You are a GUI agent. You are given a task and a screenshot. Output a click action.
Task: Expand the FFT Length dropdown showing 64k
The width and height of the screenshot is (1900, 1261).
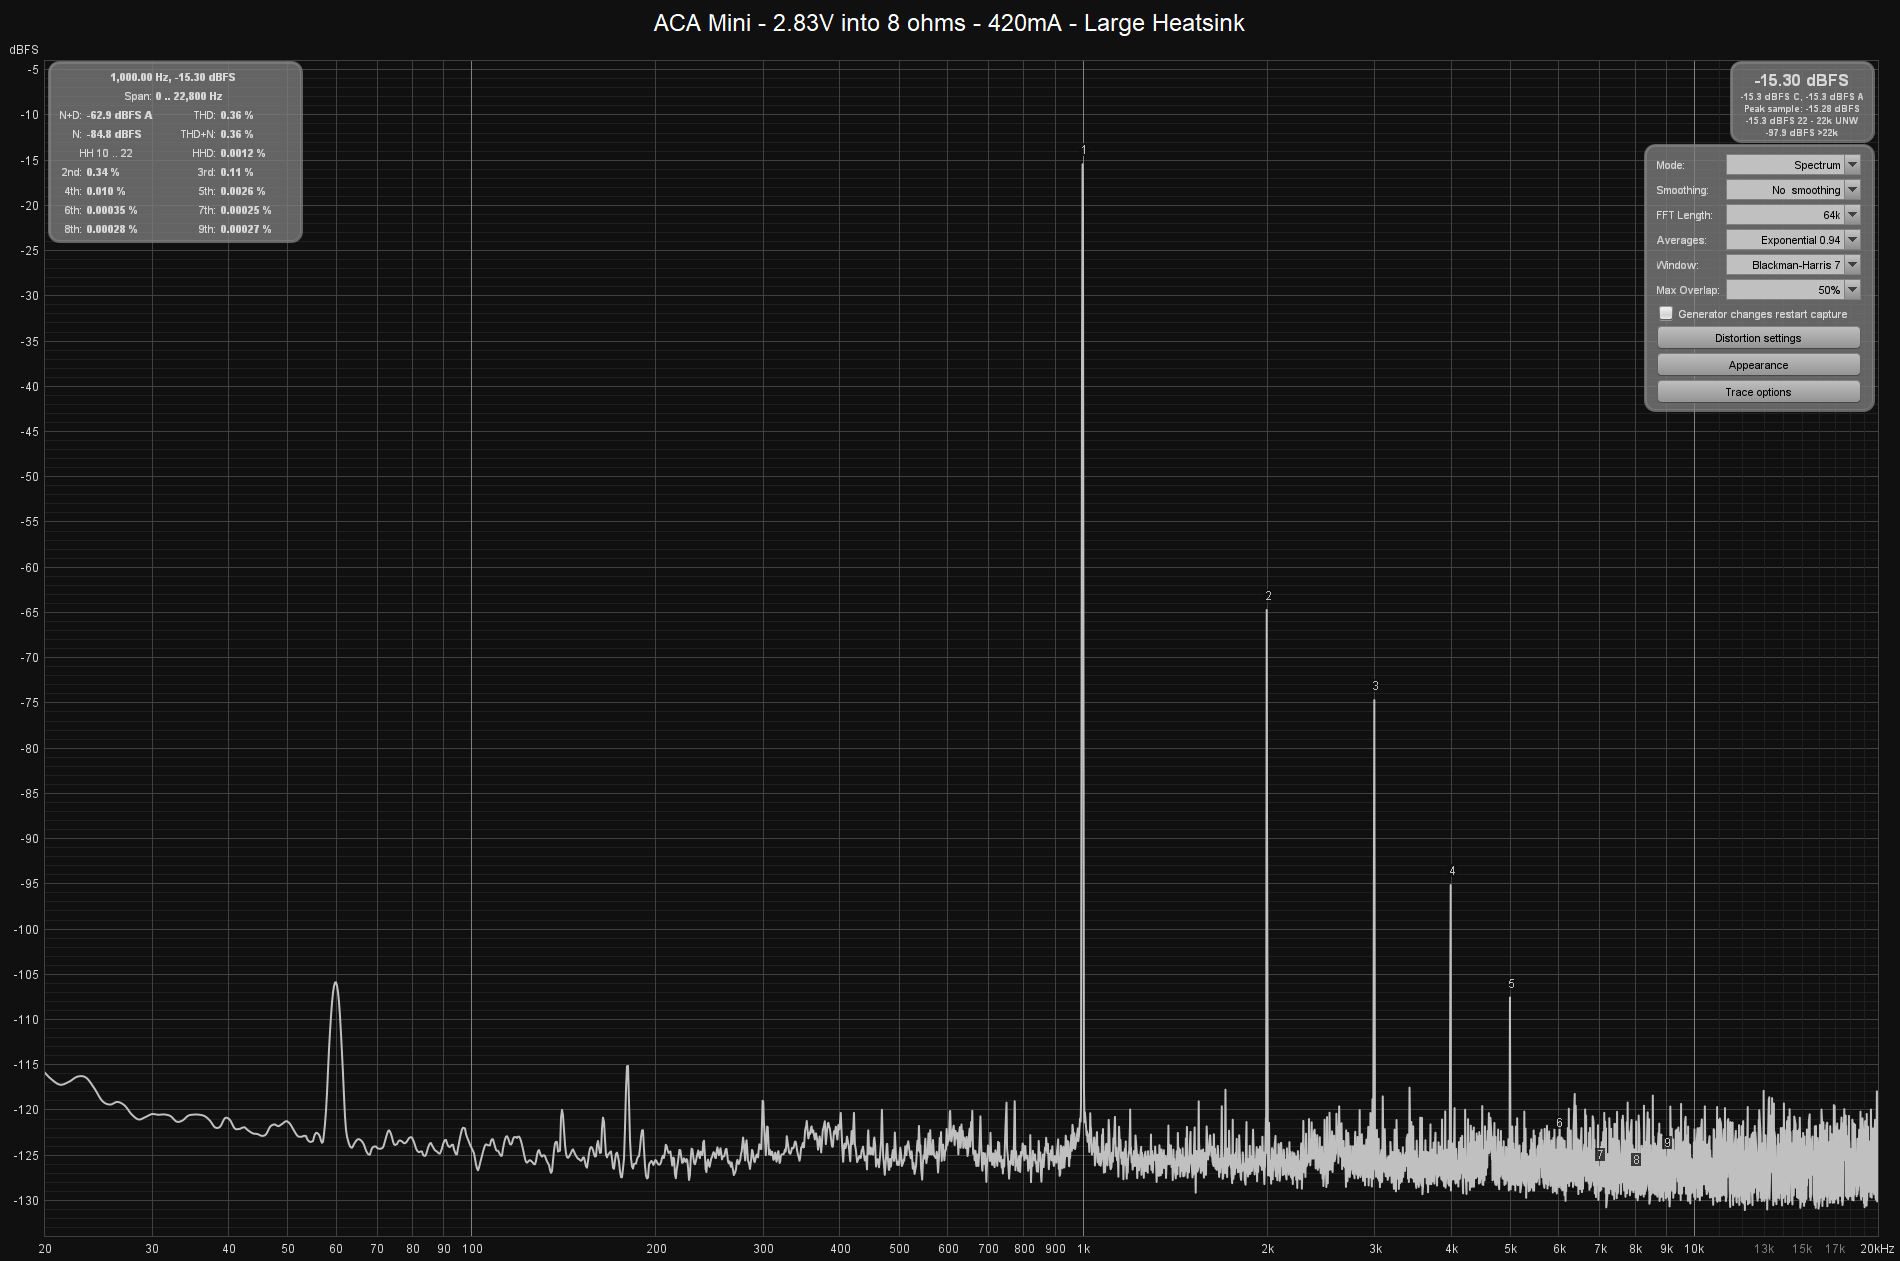[x=1793, y=215]
